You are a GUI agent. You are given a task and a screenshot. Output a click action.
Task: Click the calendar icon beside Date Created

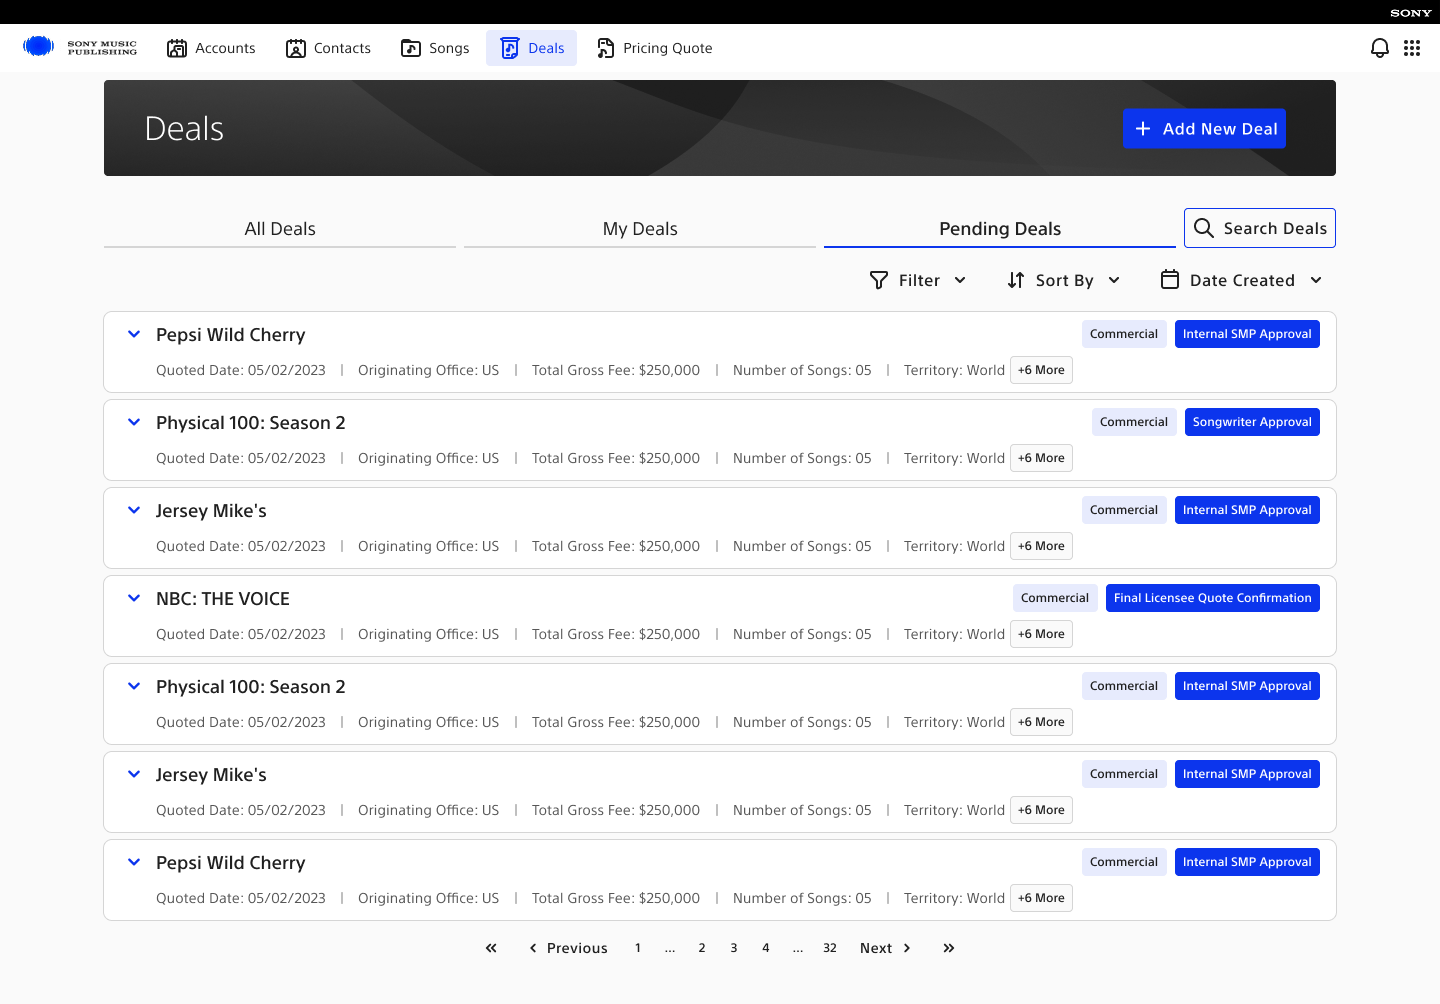coord(1170,279)
